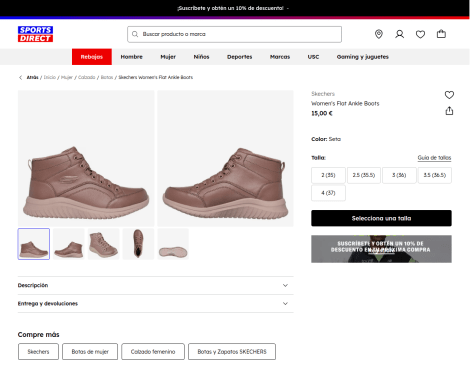The height and width of the screenshot is (380, 475).
Task: Open the Niños menu
Action: pos(201,57)
